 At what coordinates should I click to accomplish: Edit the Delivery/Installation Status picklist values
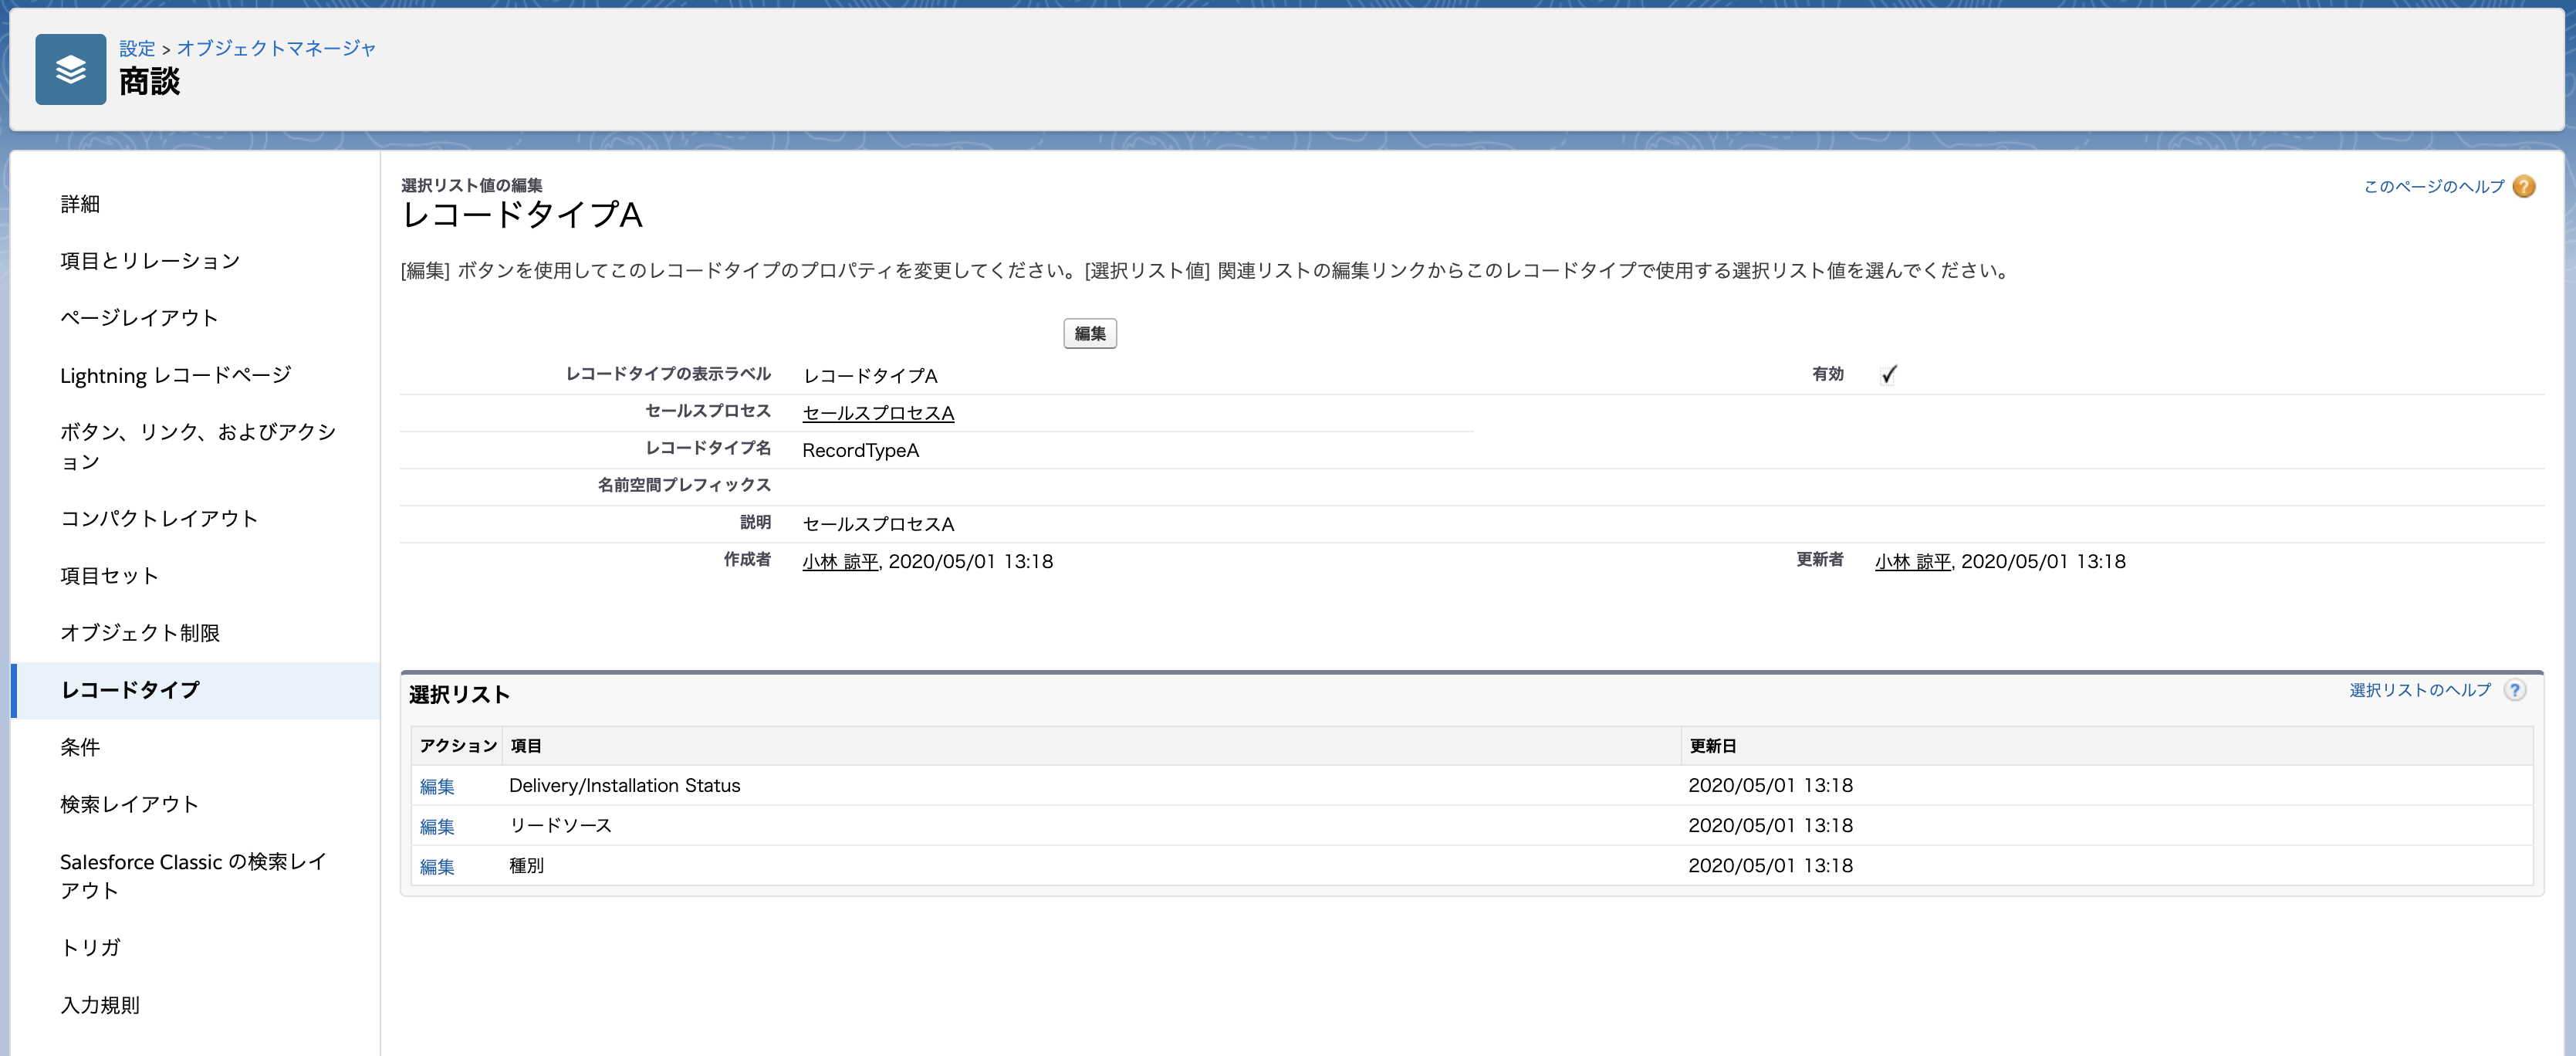(438, 786)
